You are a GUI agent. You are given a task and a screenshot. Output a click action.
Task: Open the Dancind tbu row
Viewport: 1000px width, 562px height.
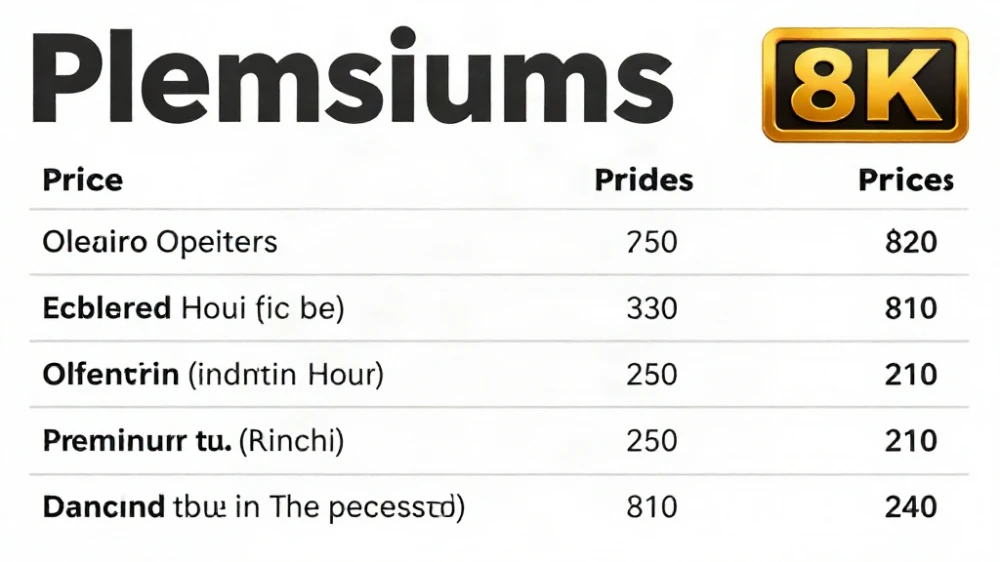(x=499, y=507)
